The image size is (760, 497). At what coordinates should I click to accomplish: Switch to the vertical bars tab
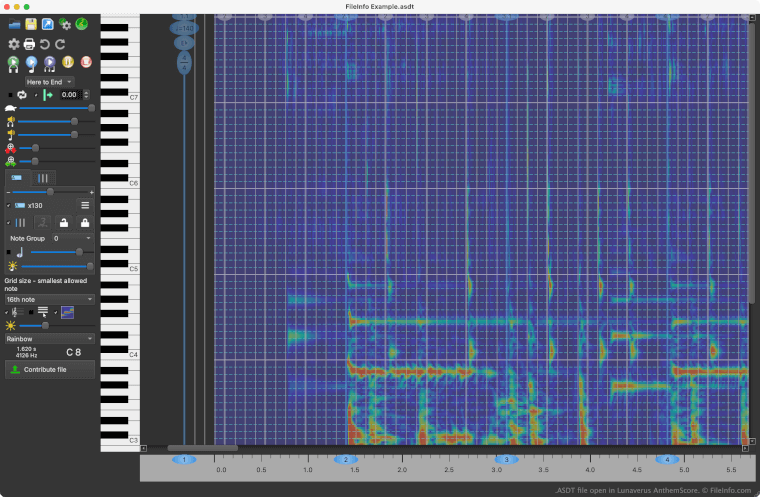[42, 177]
